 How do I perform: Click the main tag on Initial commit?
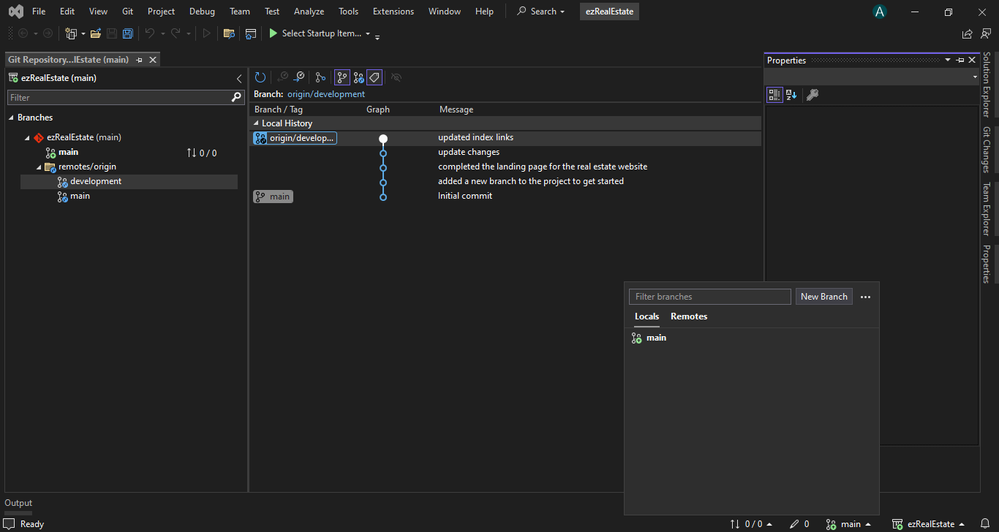click(273, 197)
